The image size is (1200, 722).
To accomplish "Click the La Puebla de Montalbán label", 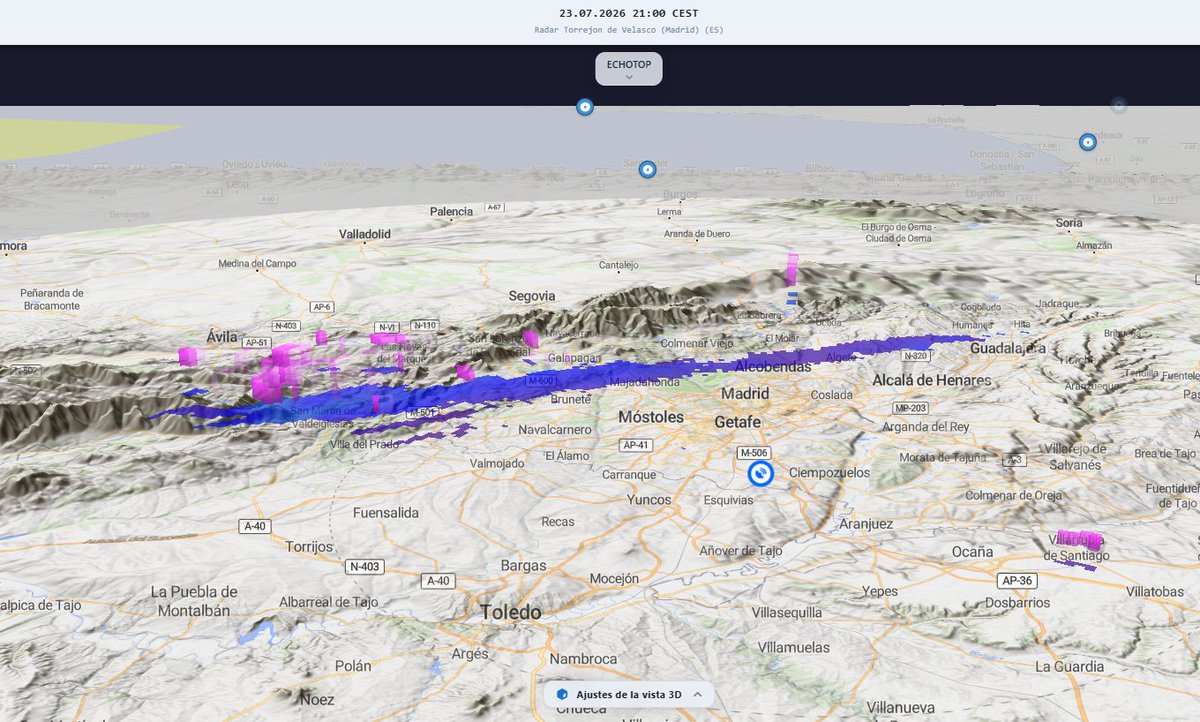I will coord(194,600).
